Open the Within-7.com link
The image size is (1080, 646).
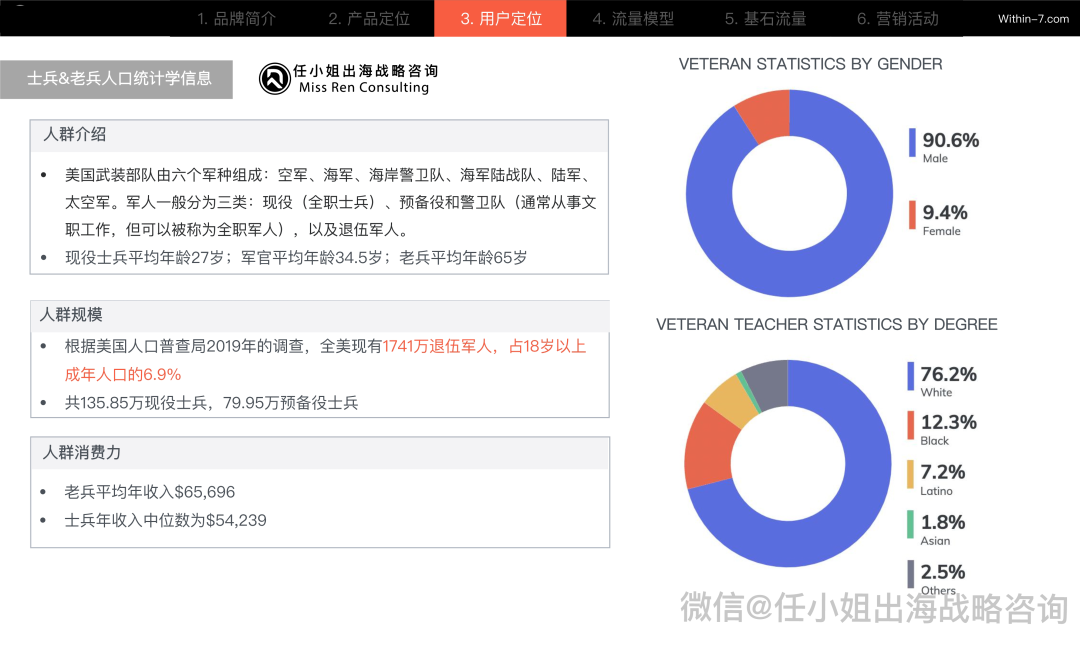[1033, 19]
